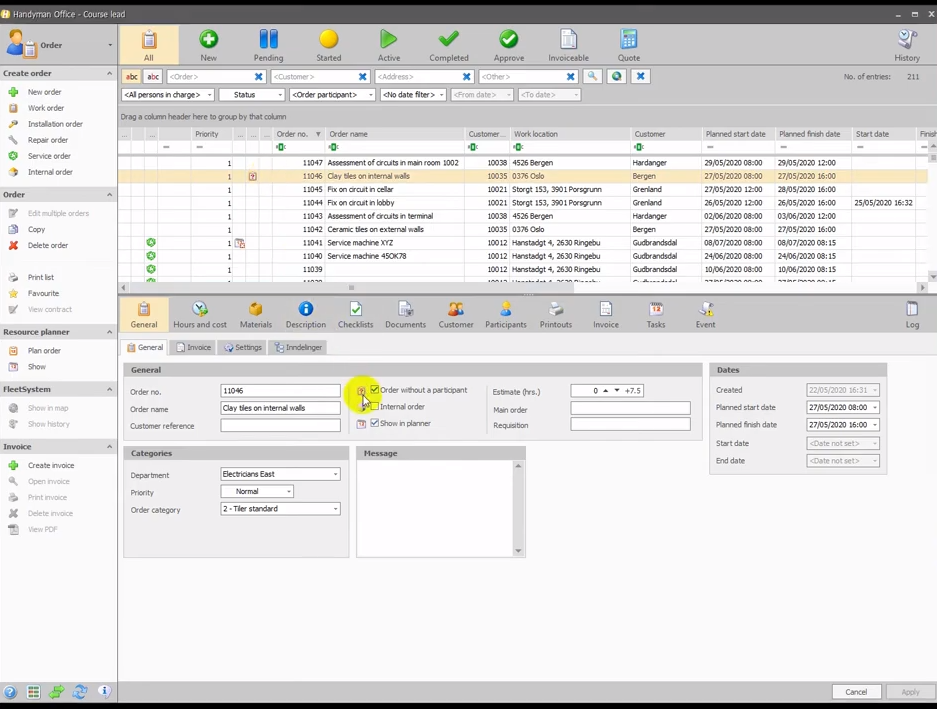The width and height of the screenshot is (937, 709).
Task: Click Work order in sidebar
Action: coord(46,108)
